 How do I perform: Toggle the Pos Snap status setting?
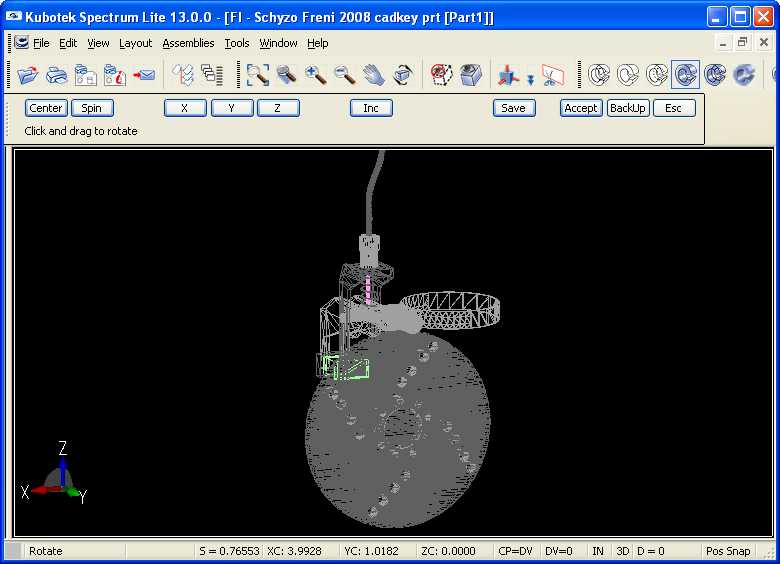tap(728, 551)
